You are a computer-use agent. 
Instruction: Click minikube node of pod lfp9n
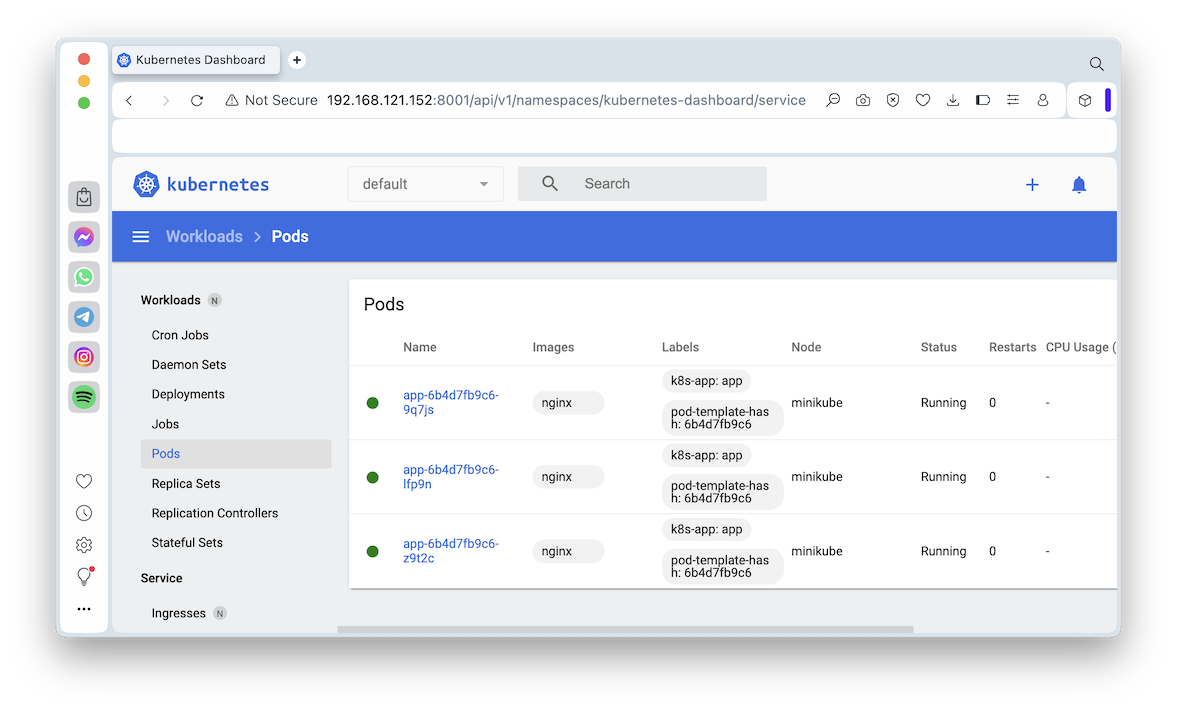click(x=817, y=477)
